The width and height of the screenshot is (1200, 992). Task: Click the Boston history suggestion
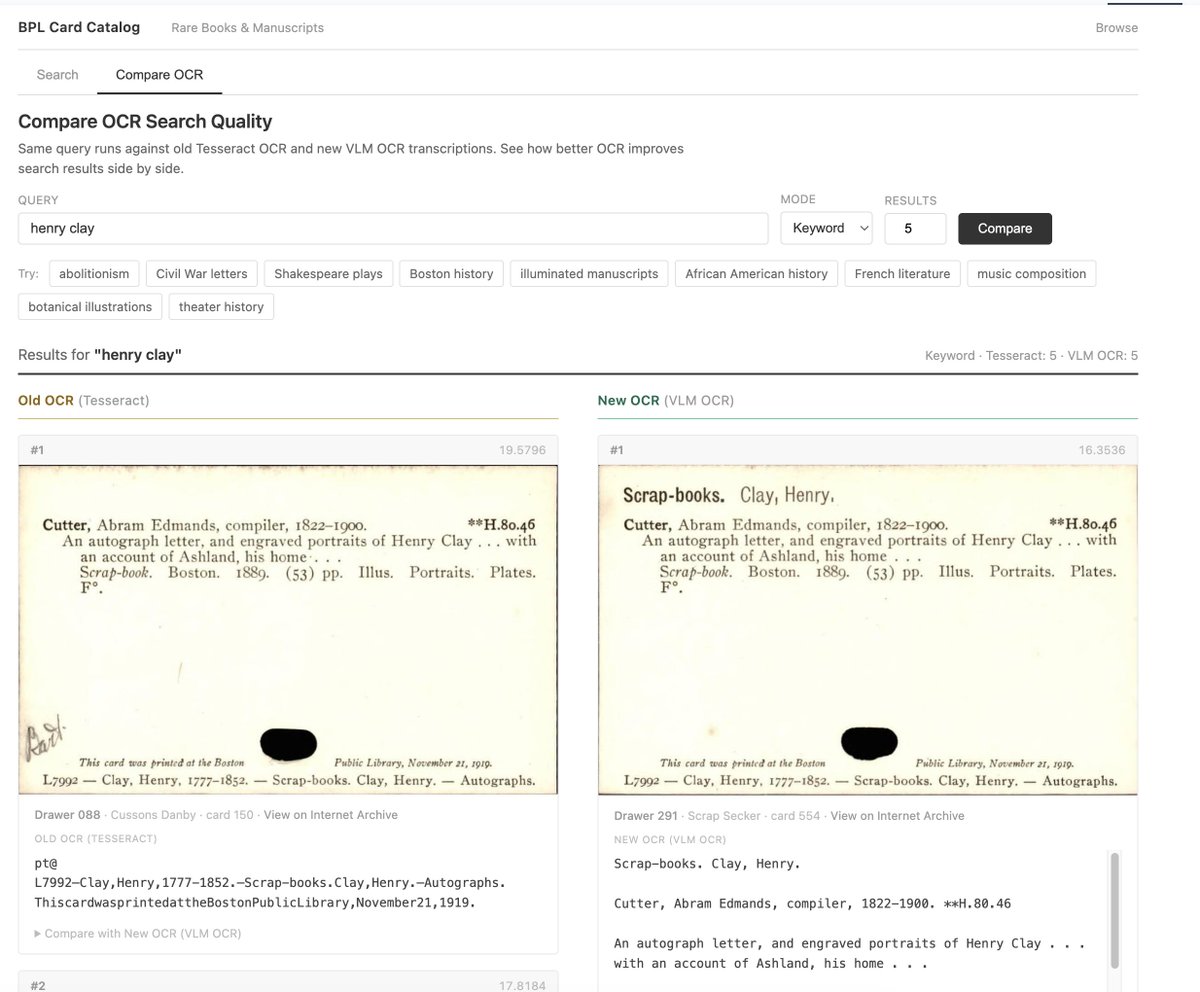(x=451, y=273)
